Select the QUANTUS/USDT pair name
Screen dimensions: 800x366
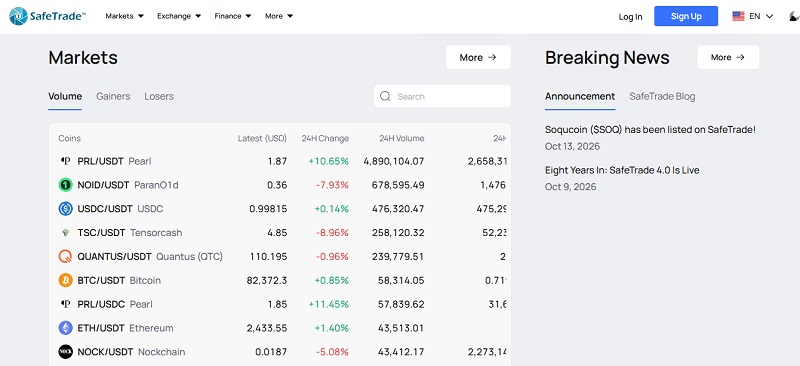[x=115, y=256]
